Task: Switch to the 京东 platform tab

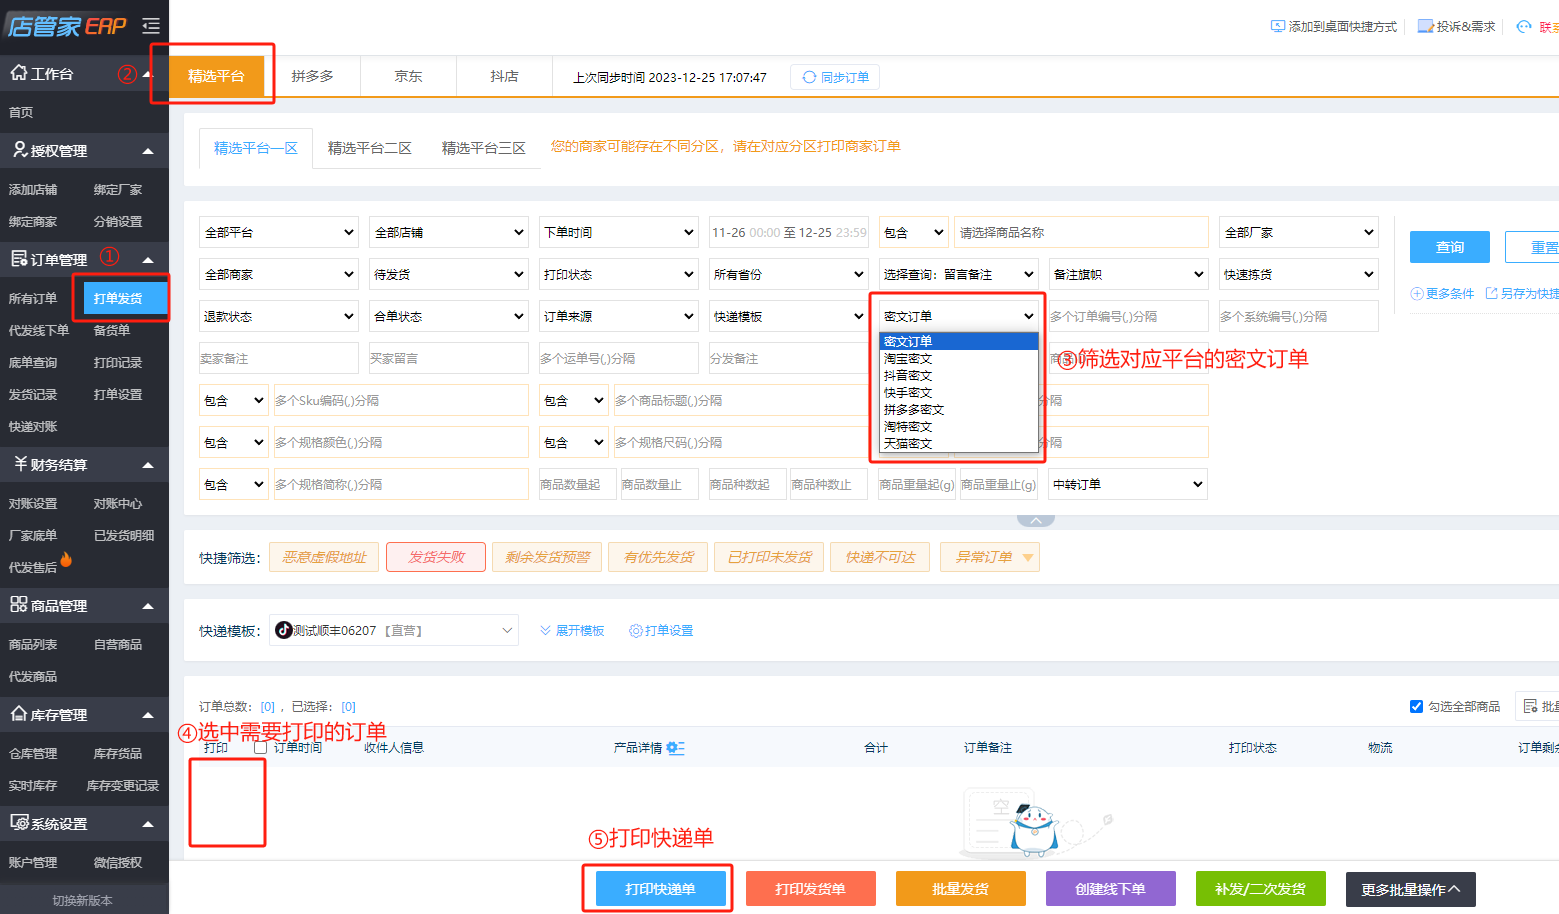Action: click(408, 76)
